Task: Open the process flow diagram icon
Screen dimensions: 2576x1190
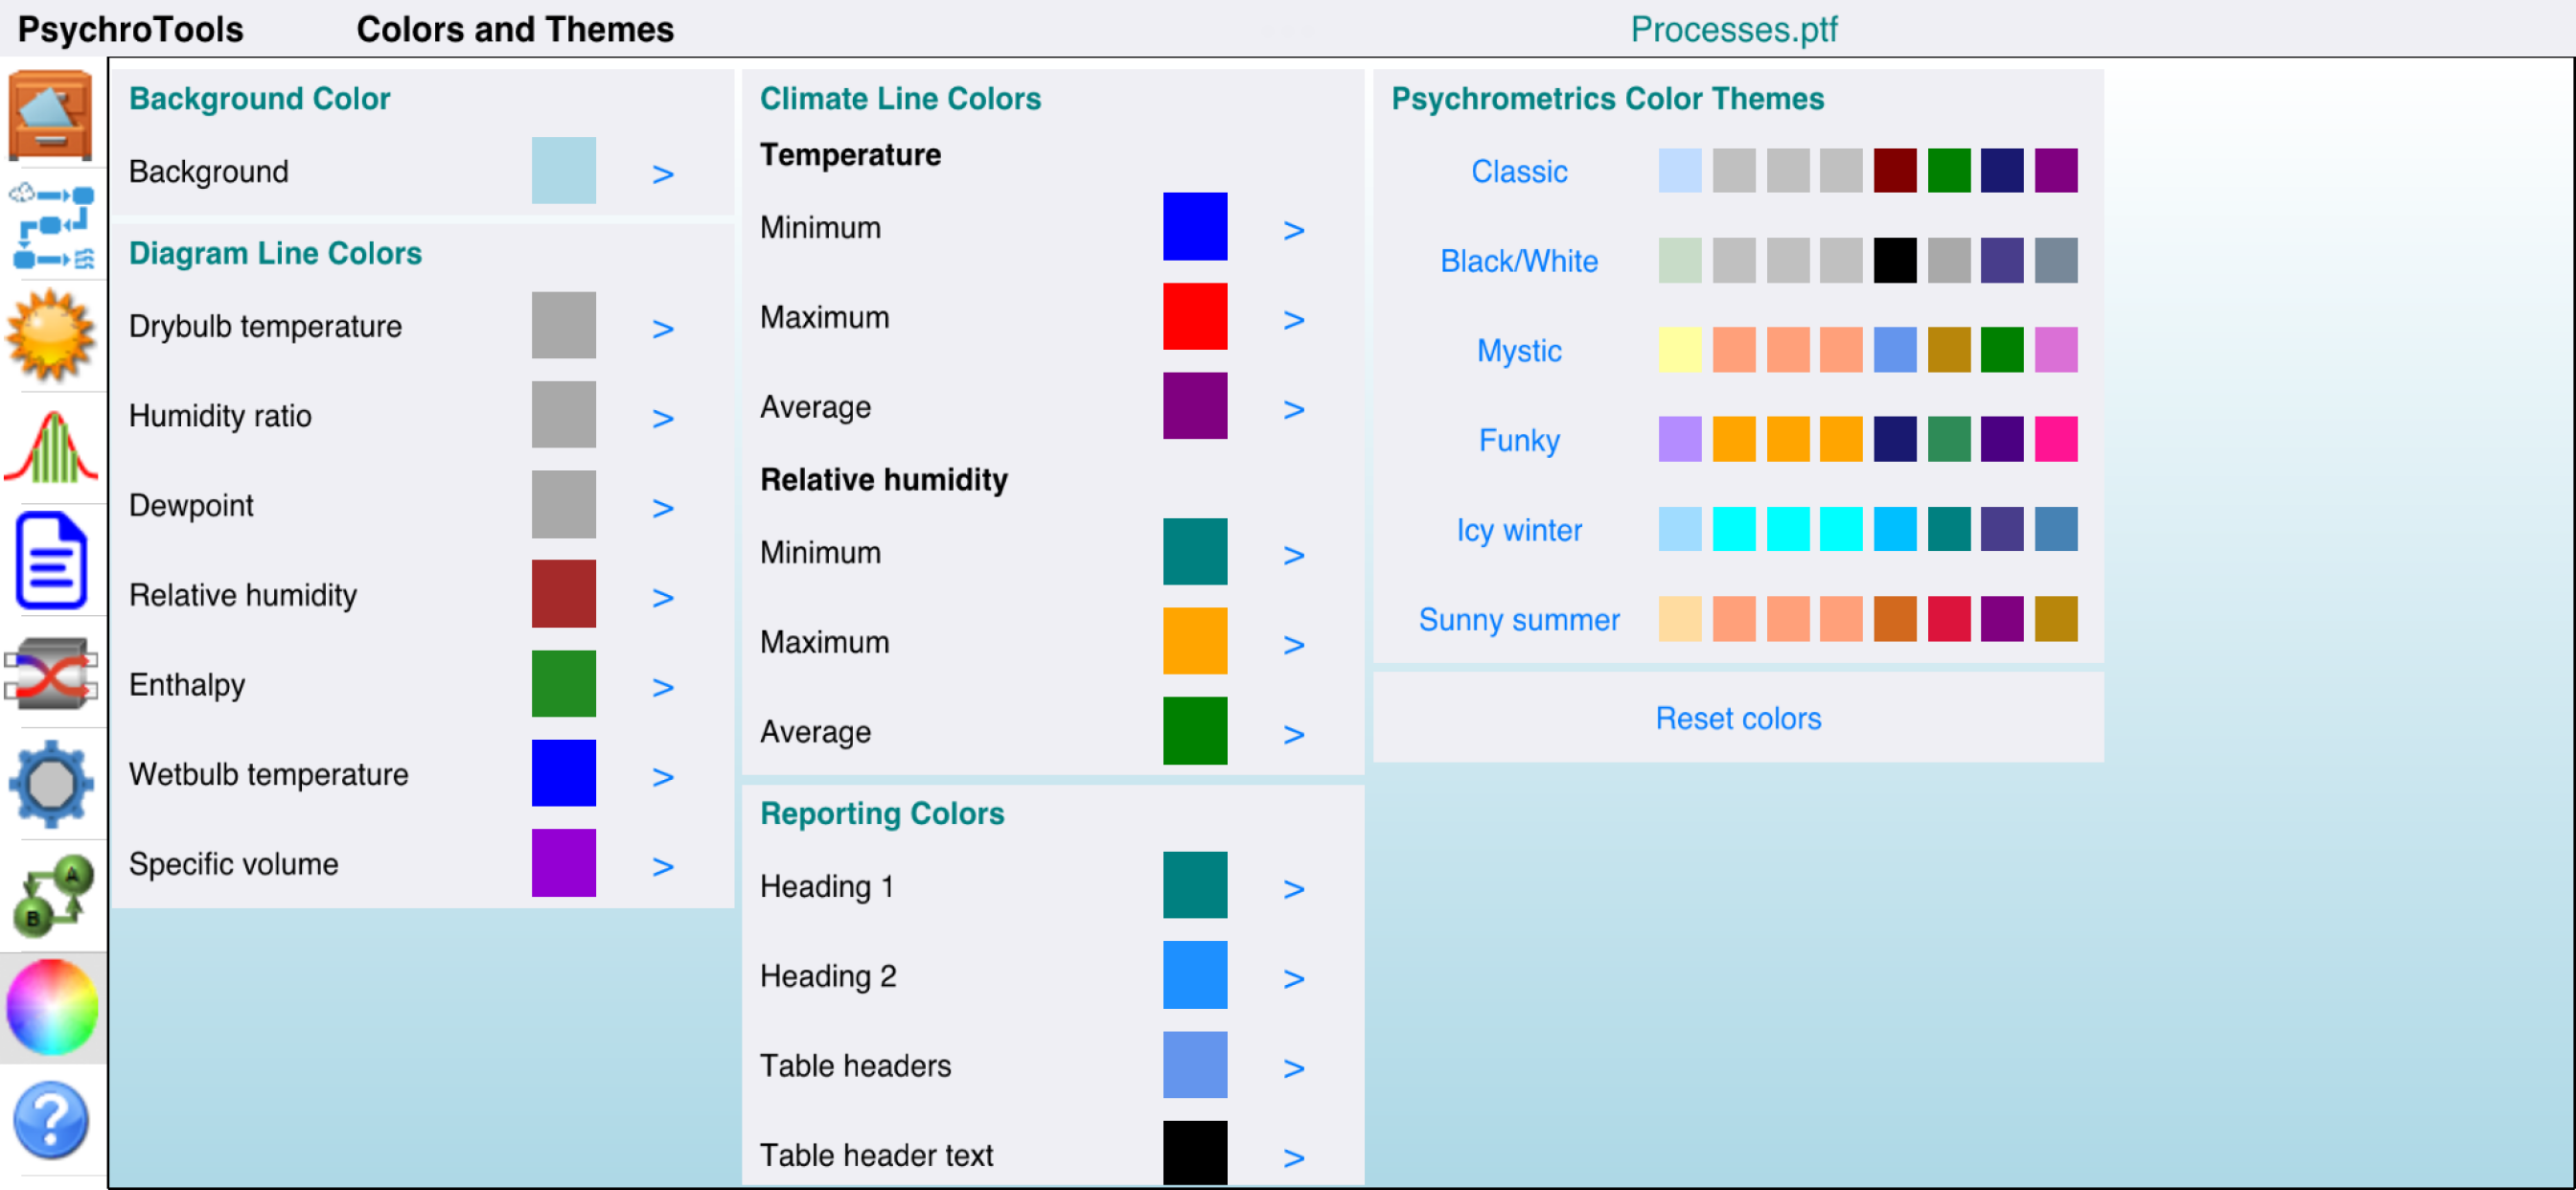Action: [x=52, y=226]
